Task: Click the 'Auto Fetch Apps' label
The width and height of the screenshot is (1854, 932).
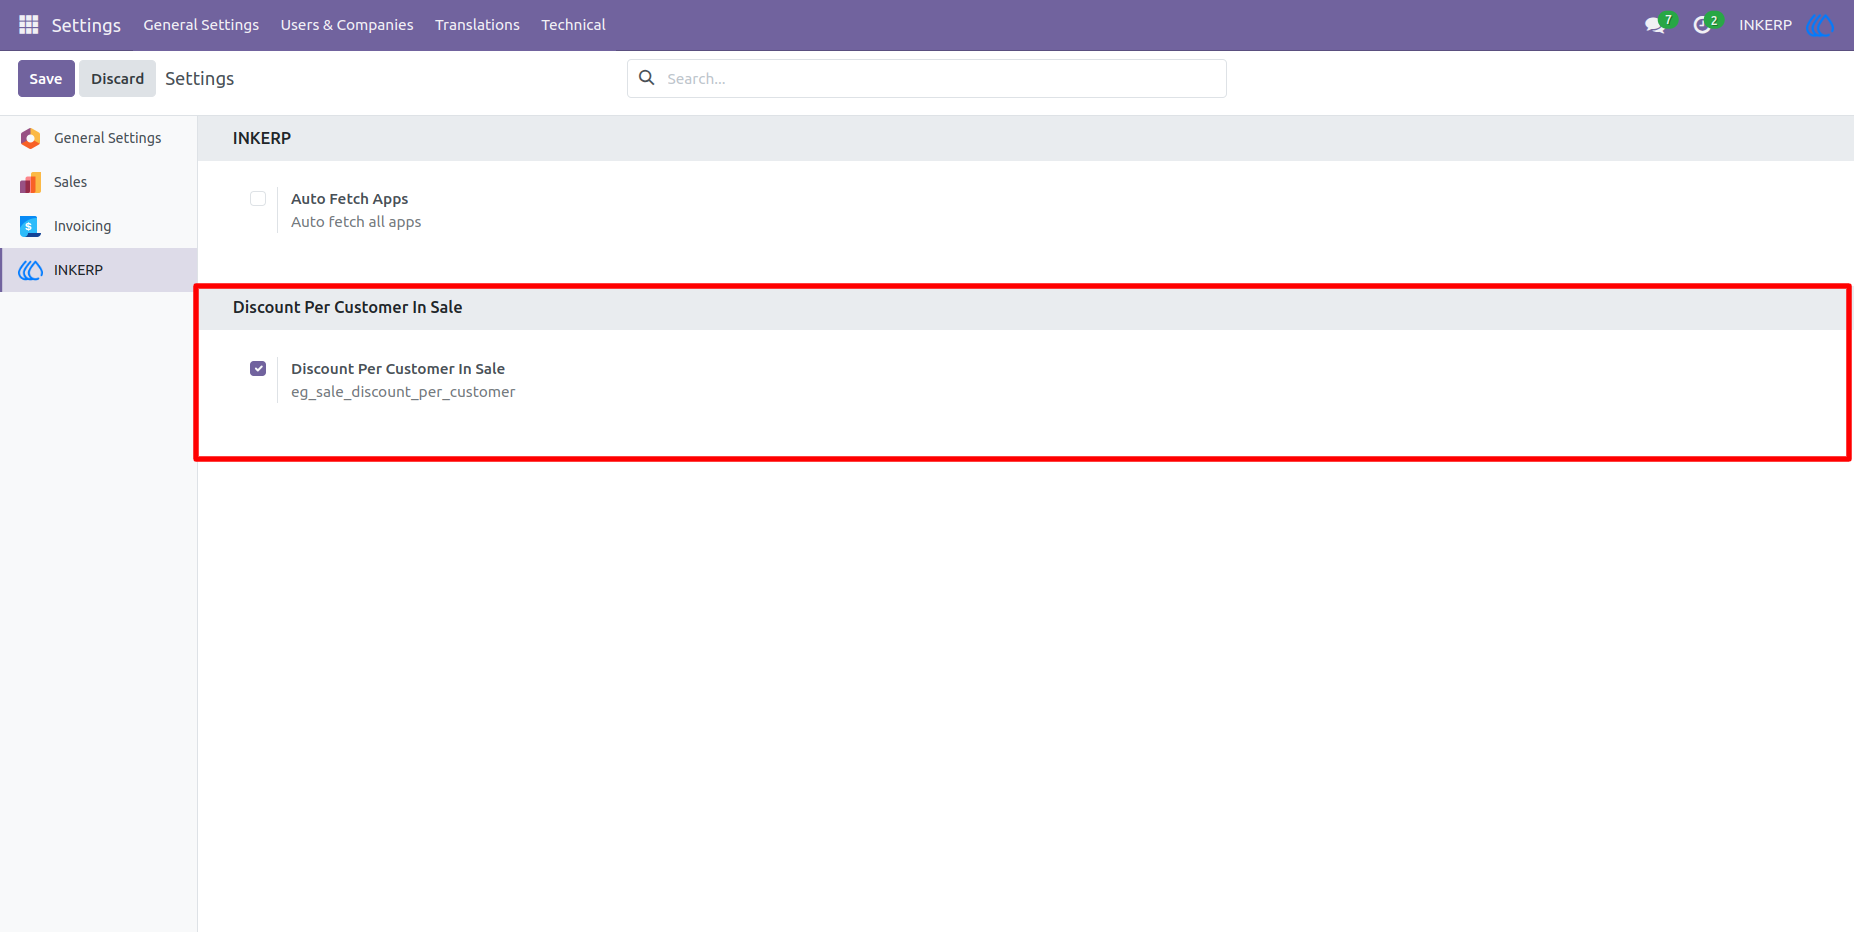Action: pyautogui.click(x=349, y=198)
